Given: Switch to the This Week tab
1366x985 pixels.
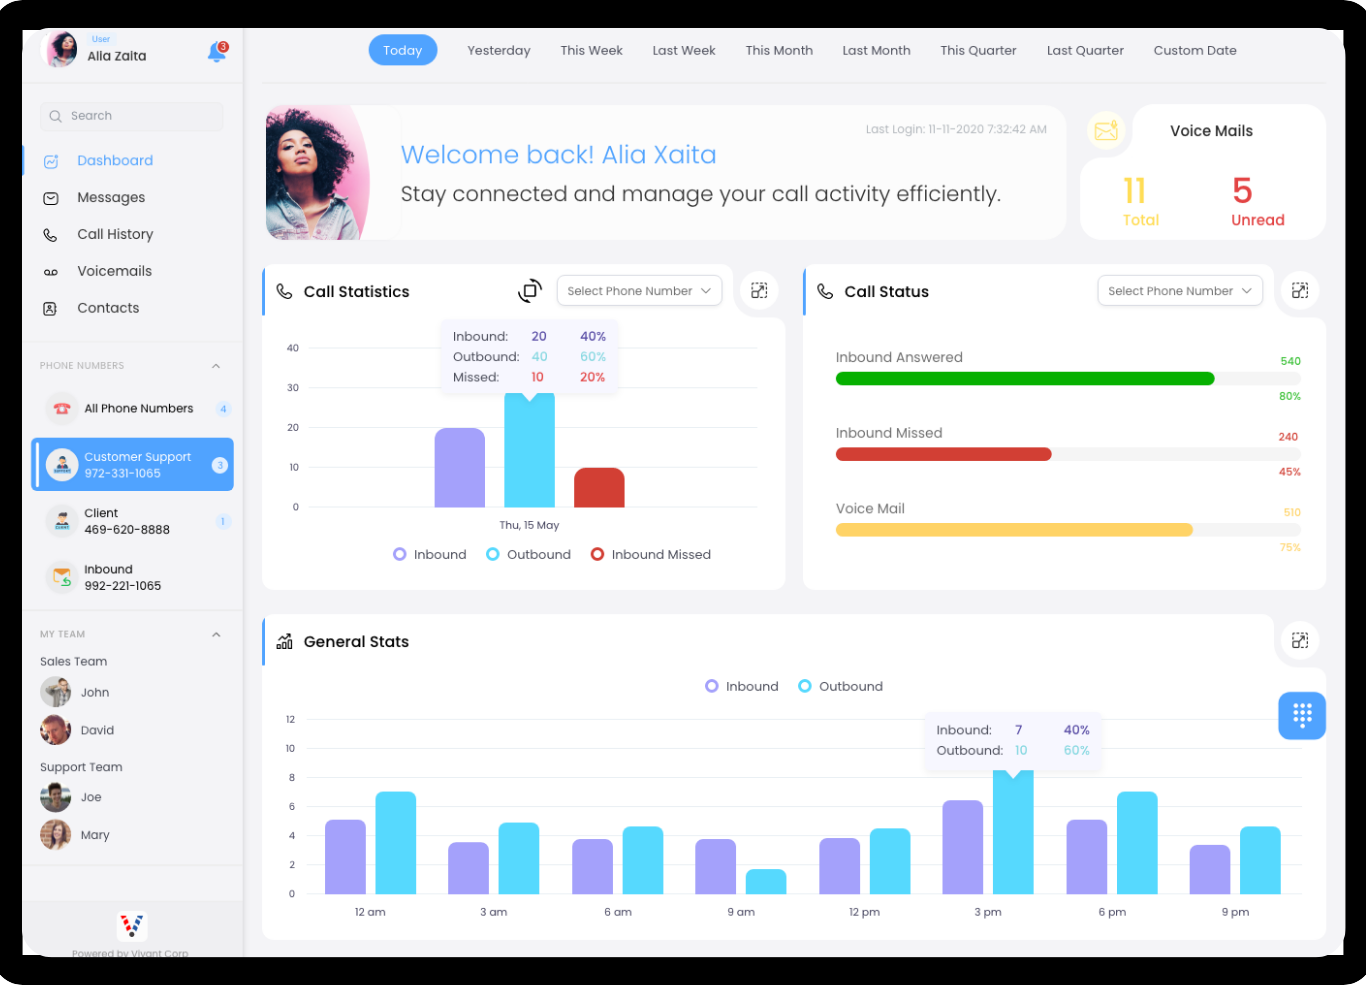Looking at the screenshot, I should (x=591, y=51).
